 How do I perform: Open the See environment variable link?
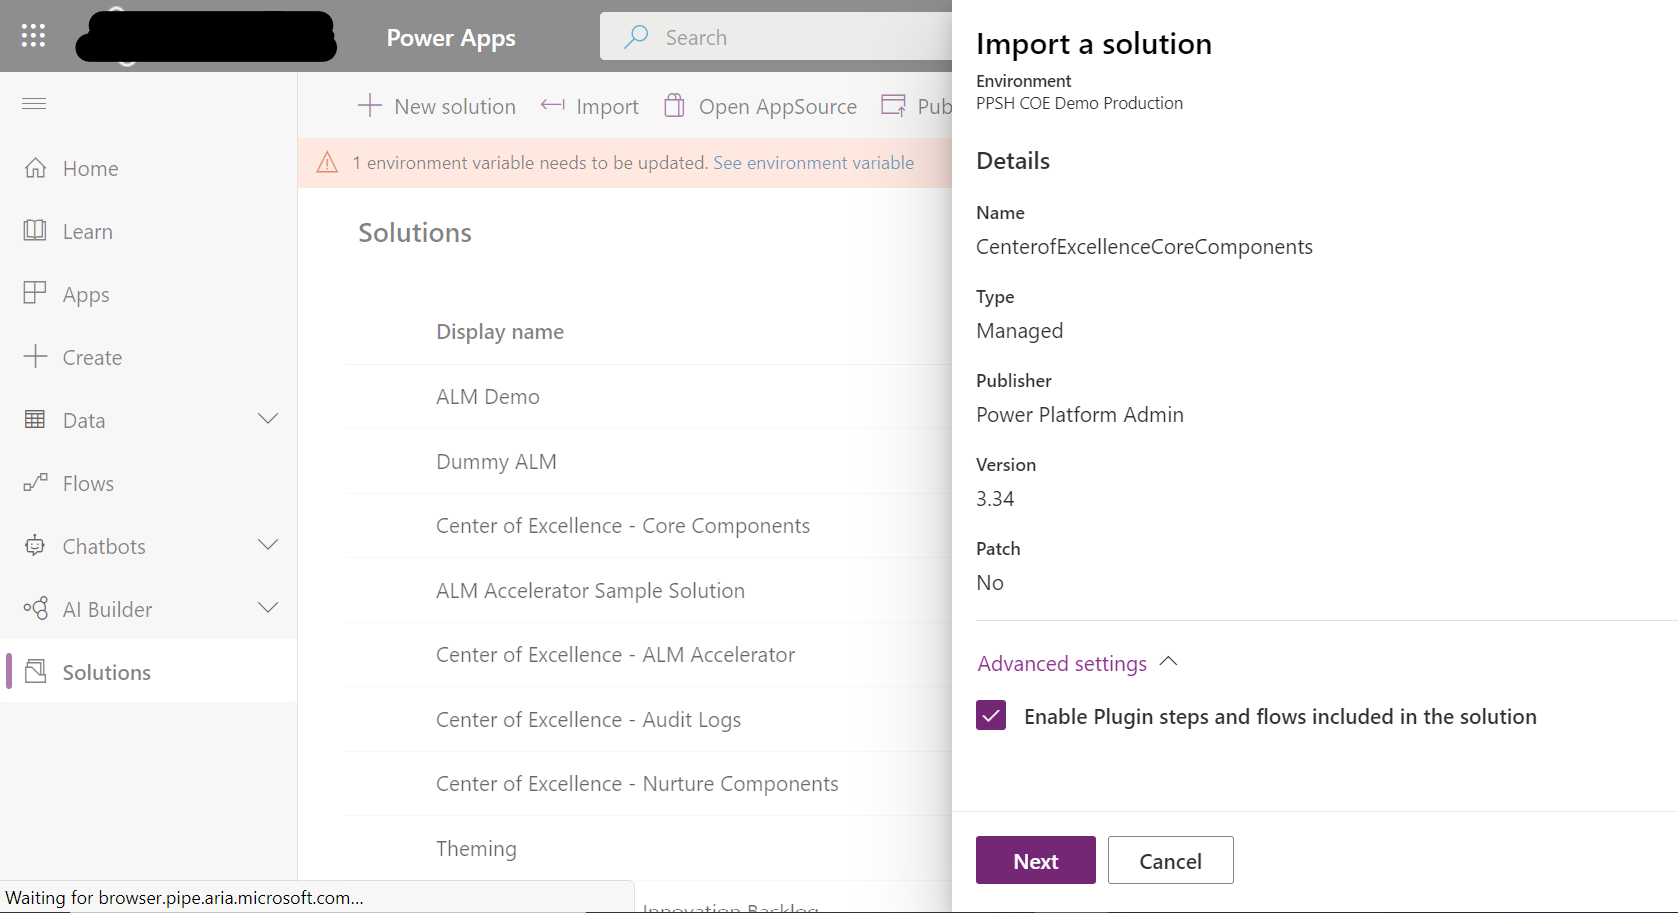[x=813, y=162]
